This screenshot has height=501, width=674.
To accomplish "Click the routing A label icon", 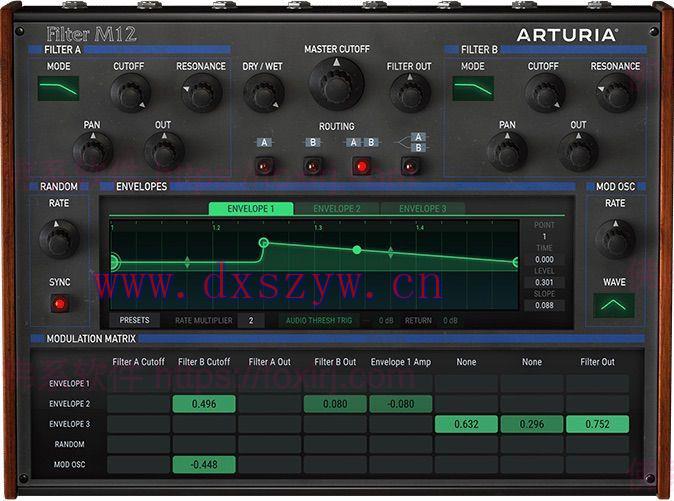I will (264, 143).
